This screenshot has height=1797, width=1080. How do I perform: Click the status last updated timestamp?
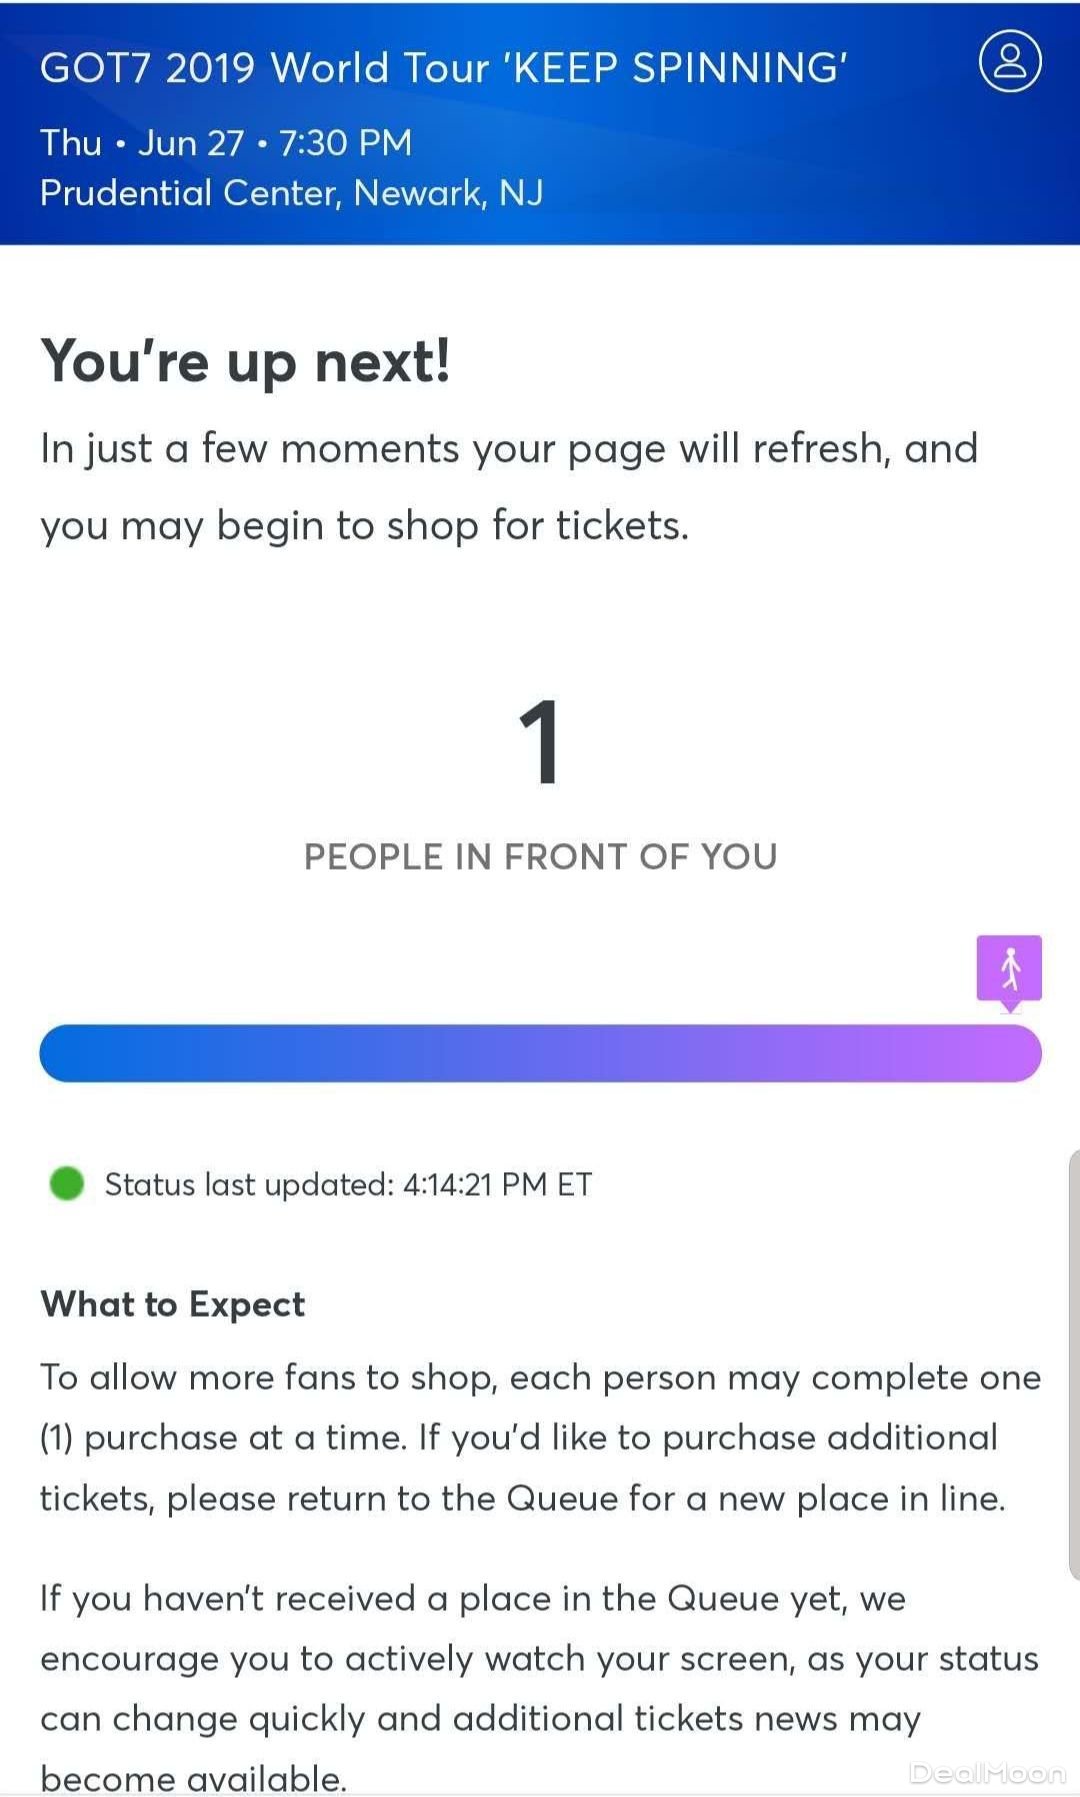[348, 1184]
